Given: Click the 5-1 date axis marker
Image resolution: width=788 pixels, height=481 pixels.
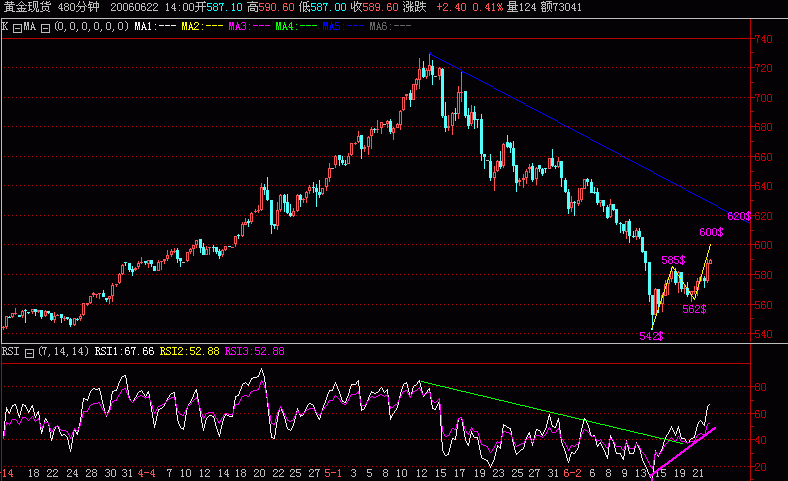Looking at the screenshot, I should (334, 473).
